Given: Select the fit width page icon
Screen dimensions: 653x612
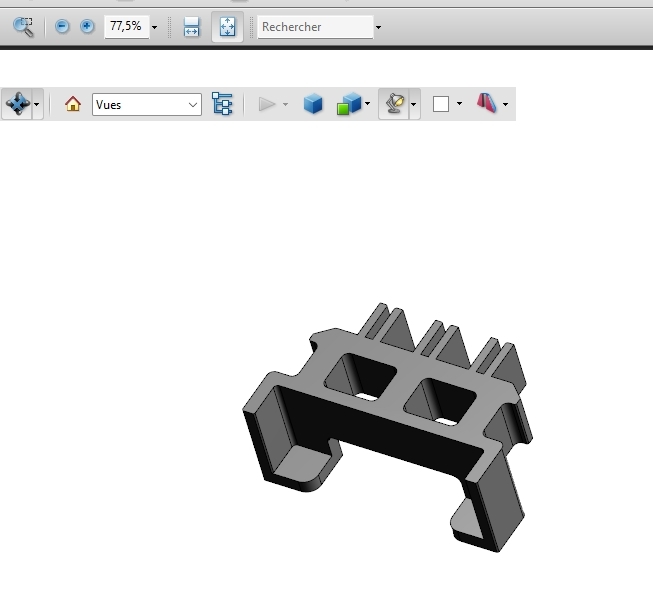Looking at the screenshot, I should [192, 27].
